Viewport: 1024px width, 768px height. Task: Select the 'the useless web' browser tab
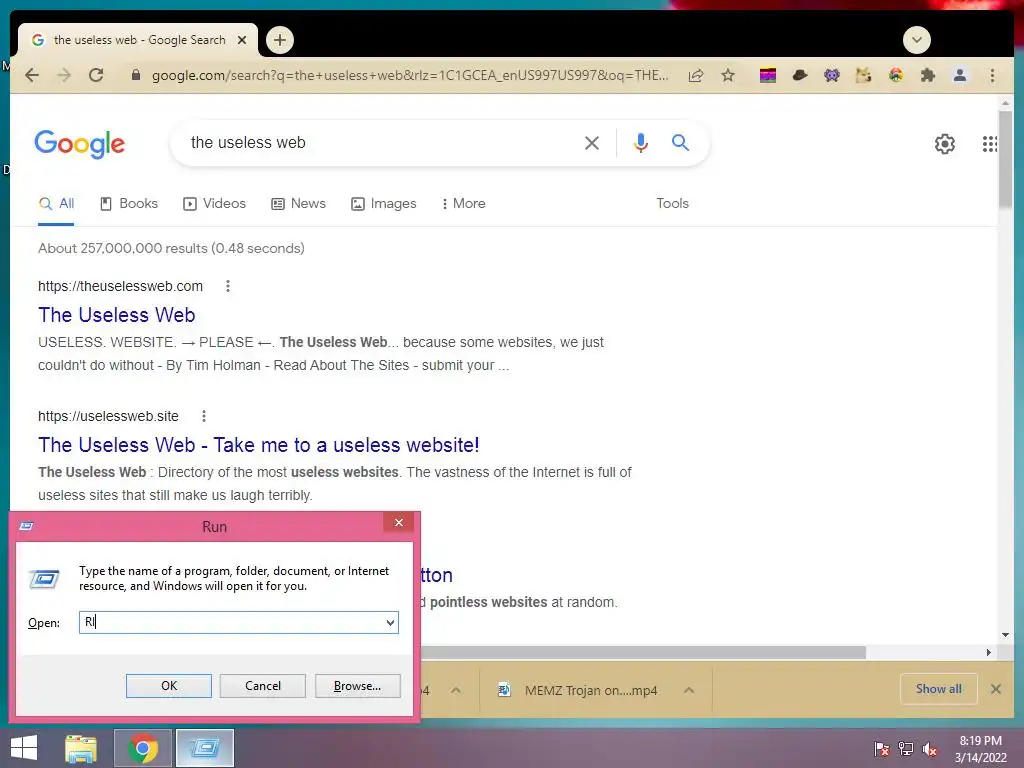[x=137, y=40]
